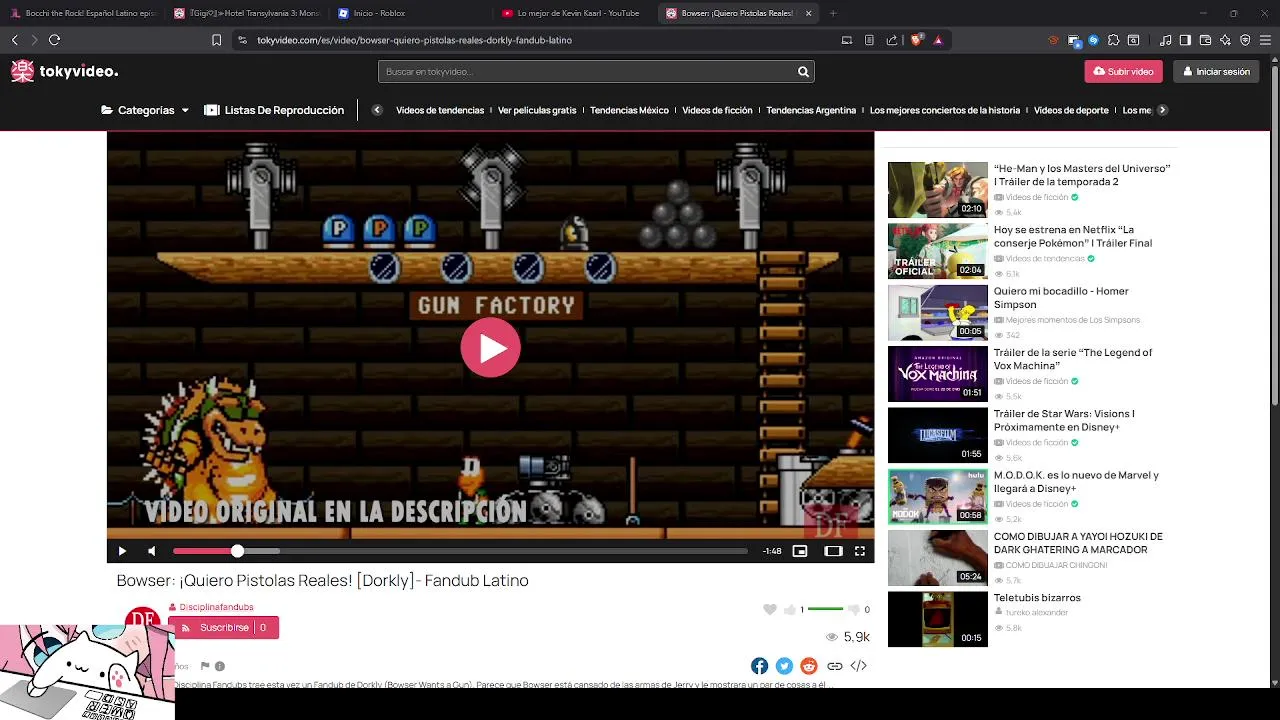The width and height of the screenshot is (1280, 720).
Task: Open the Brave VPN shield icon
Action: pos(1245,40)
